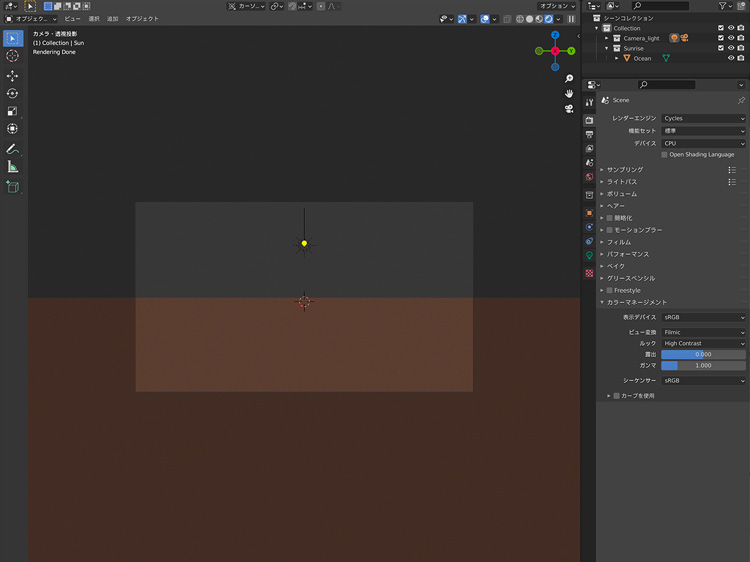Screen dimensions: 750x562
Task: Open the 追加 menu
Action: coord(112,19)
